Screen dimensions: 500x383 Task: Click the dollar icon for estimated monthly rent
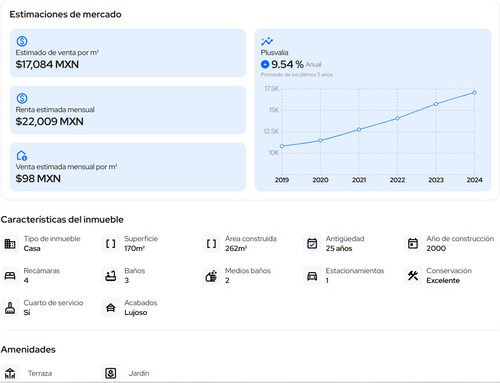click(22, 98)
